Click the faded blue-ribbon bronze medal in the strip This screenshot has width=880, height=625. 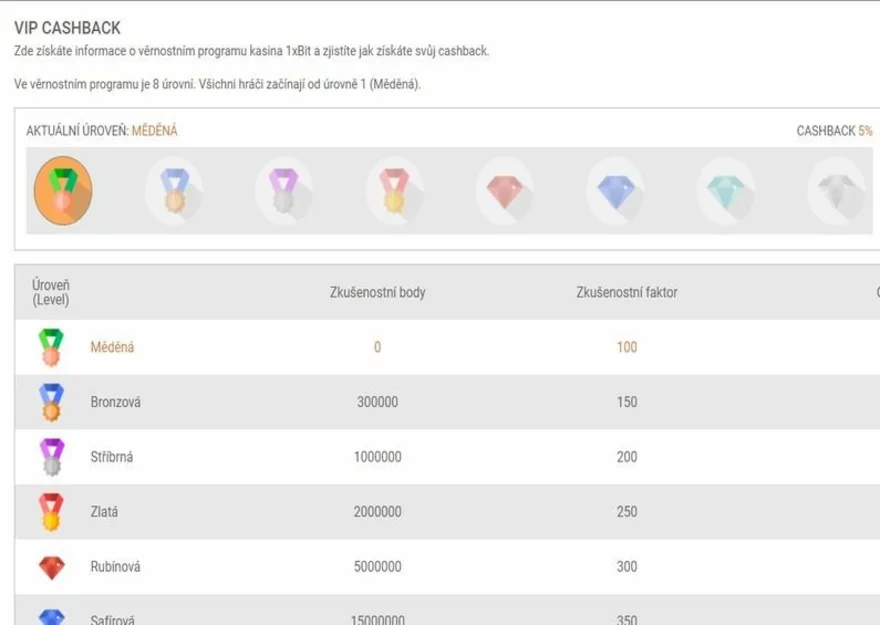(172, 190)
